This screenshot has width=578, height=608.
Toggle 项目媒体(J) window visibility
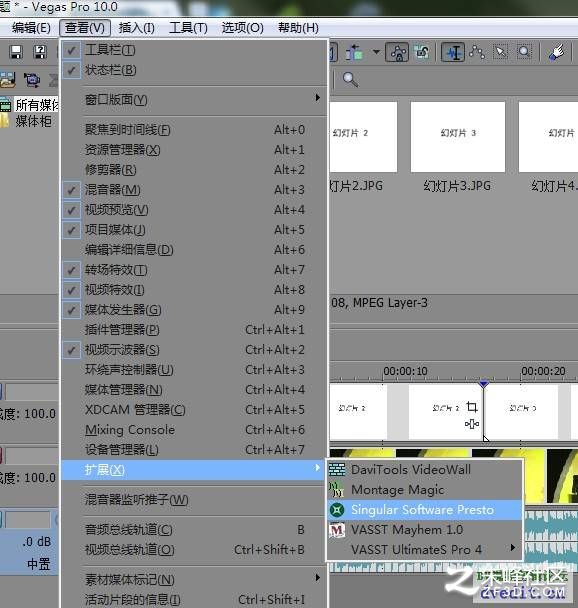pos(194,230)
